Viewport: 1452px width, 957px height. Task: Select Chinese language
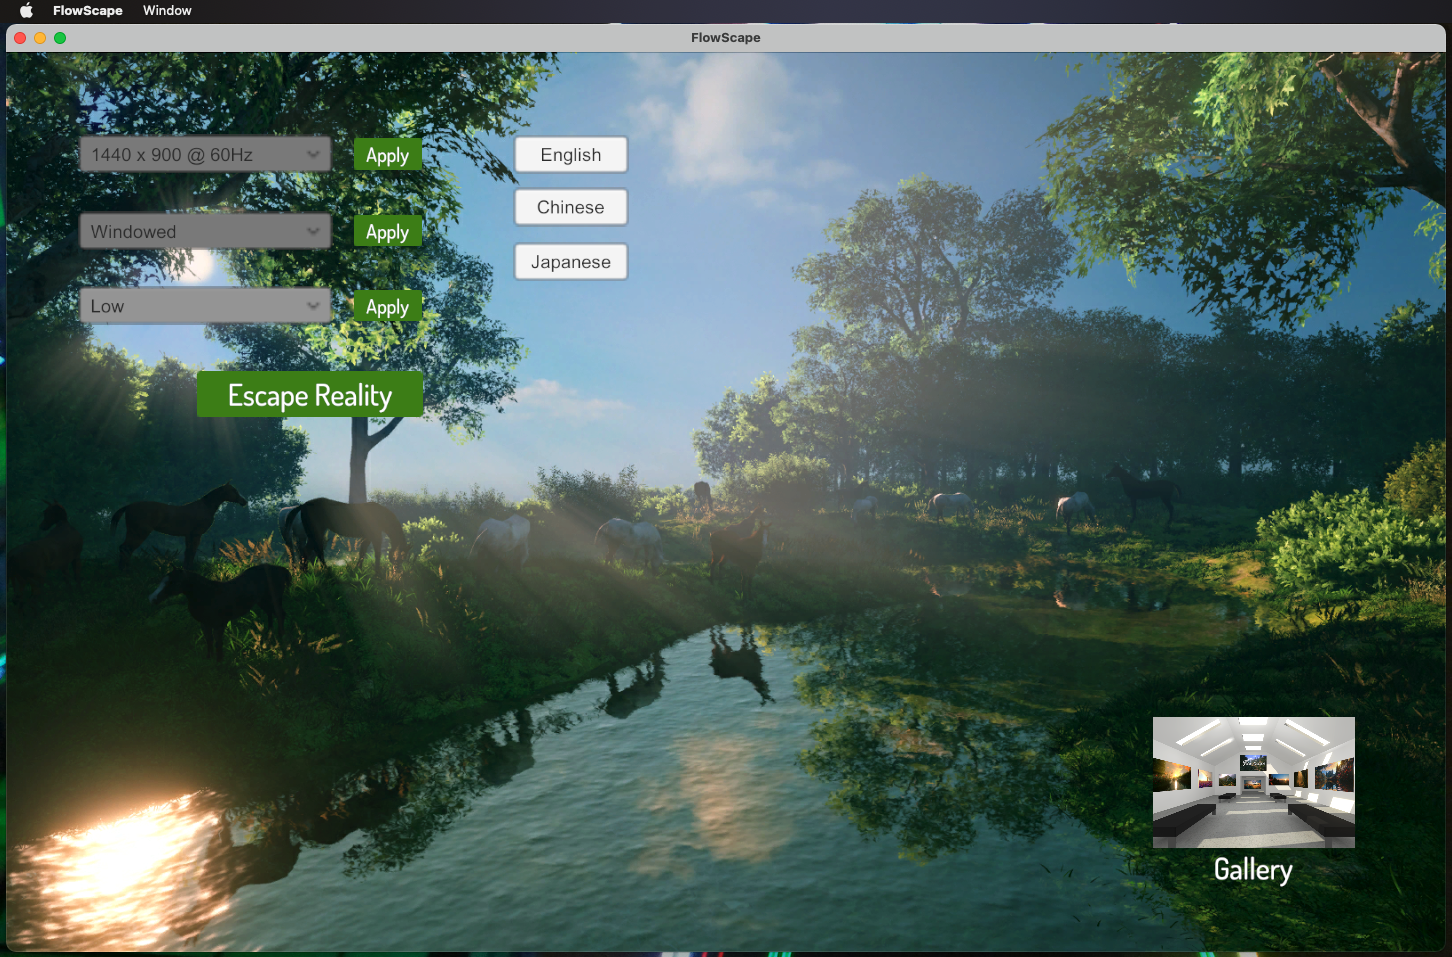point(571,207)
